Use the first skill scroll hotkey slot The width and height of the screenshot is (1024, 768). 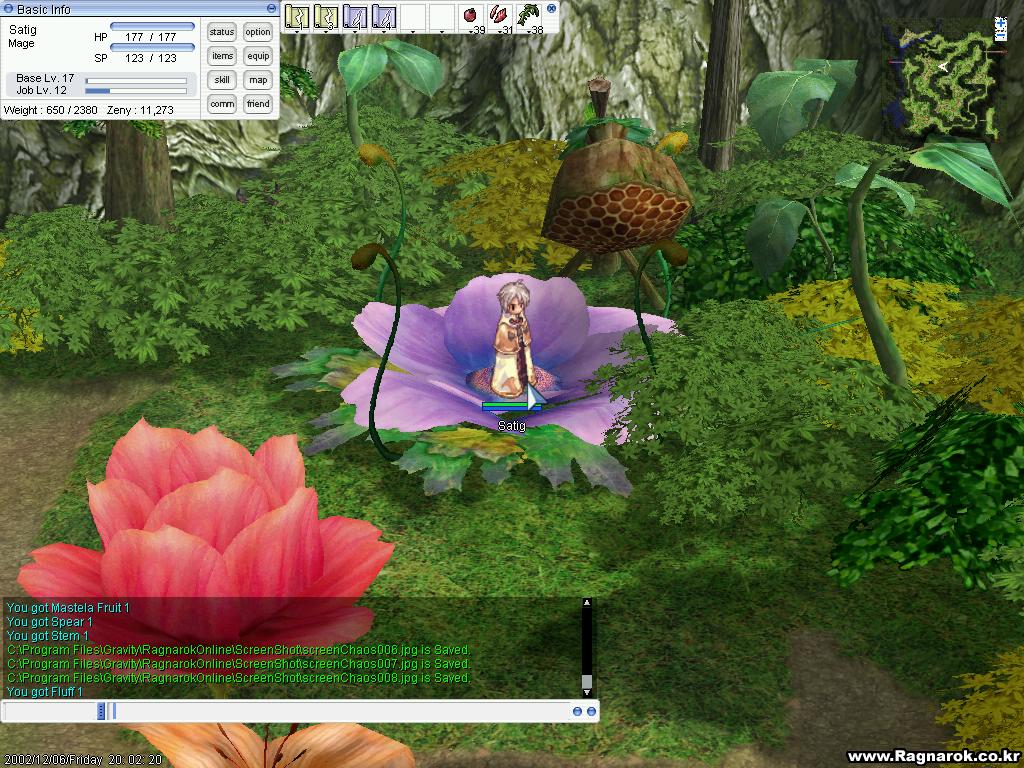click(x=296, y=16)
